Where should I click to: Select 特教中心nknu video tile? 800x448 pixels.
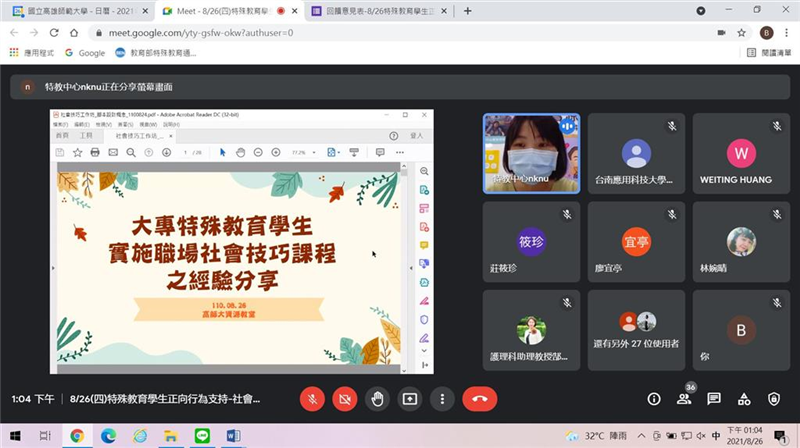(x=531, y=154)
